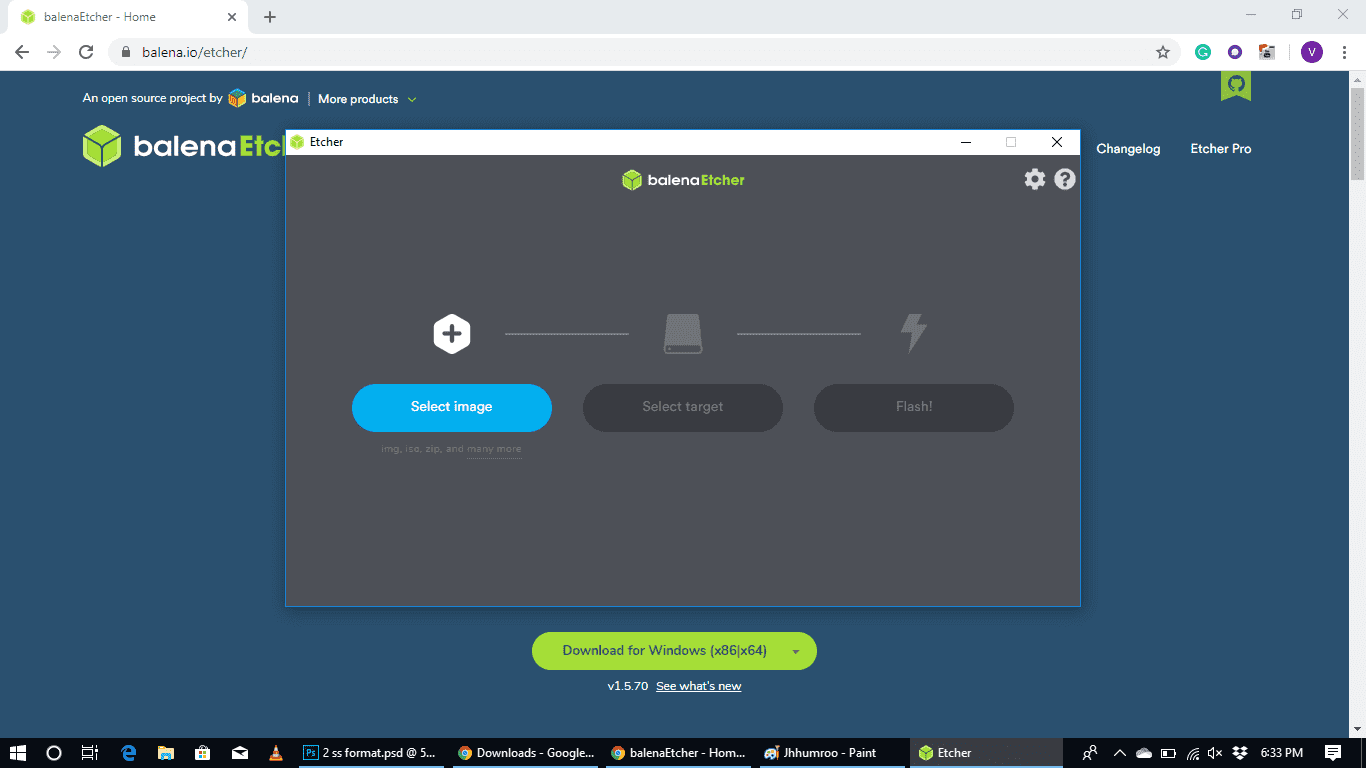Open the Download for Windows version dropdown arrow

coord(797,650)
